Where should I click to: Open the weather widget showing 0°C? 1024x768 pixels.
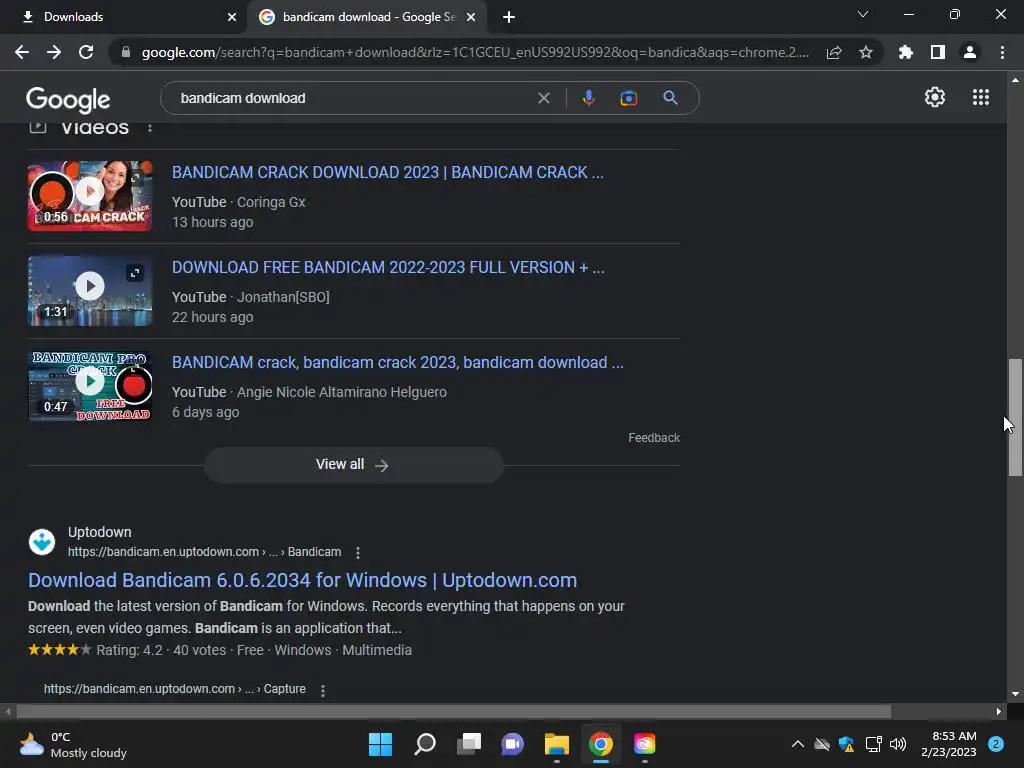72,744
